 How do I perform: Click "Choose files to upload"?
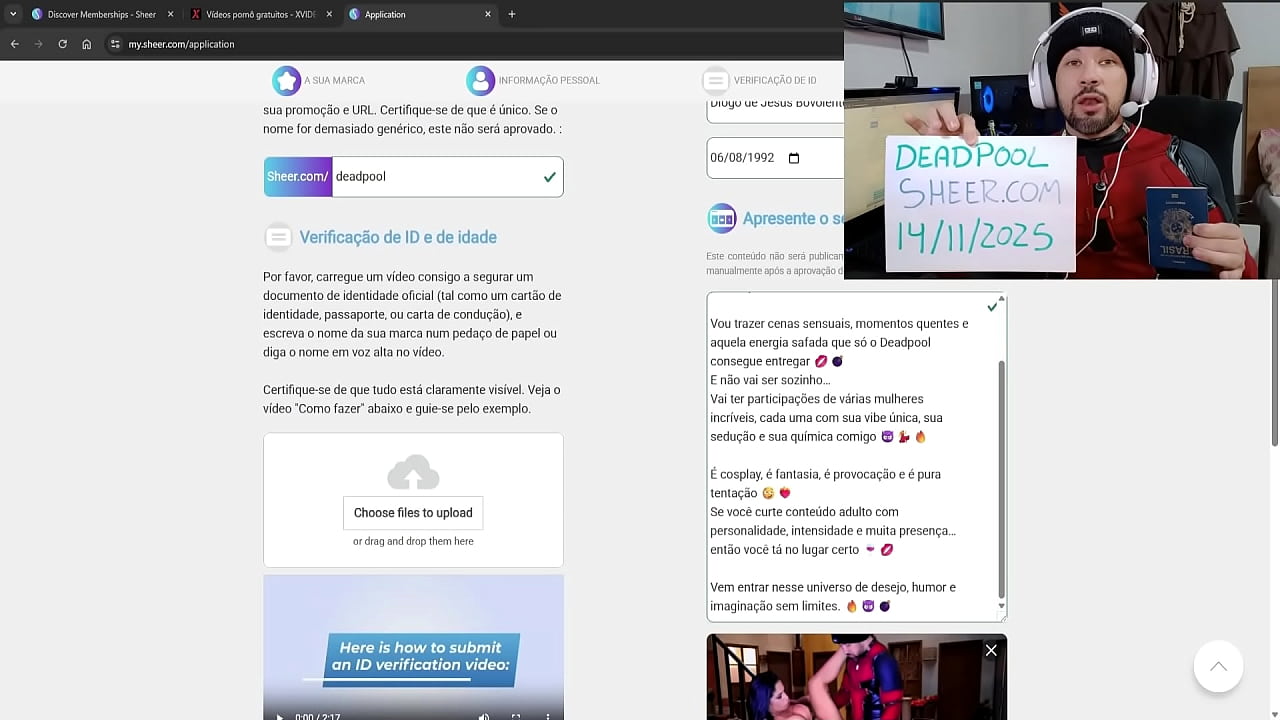tap(413, 513)
